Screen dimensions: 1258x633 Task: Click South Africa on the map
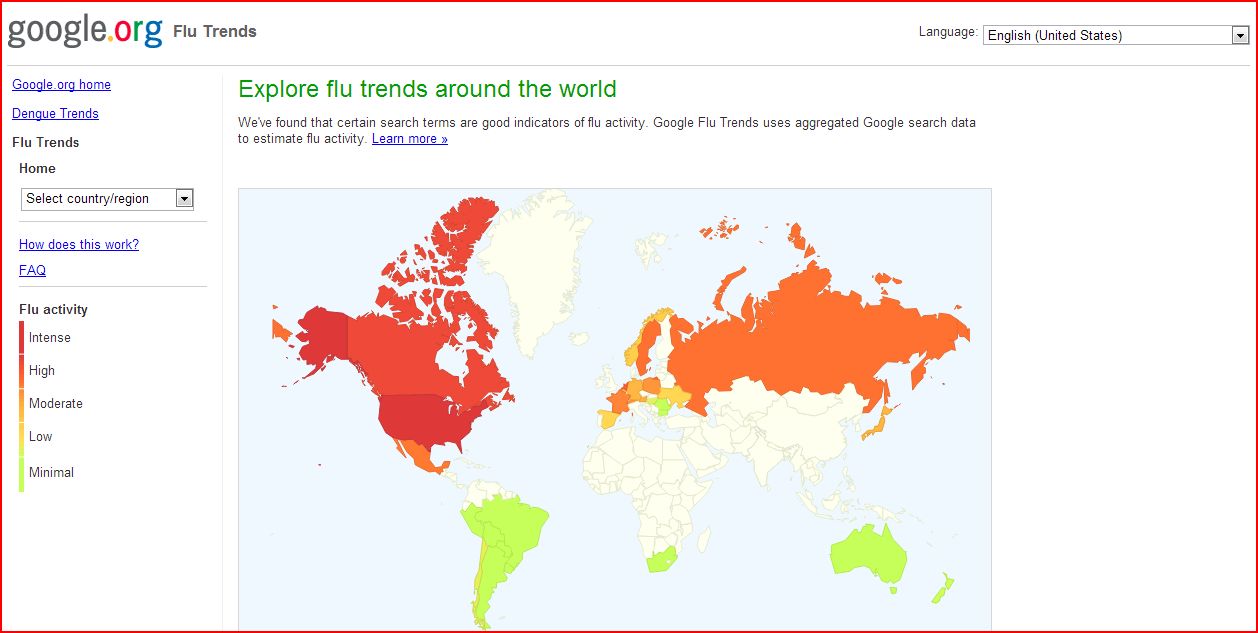pyautogui.click(x=661, y=558)
